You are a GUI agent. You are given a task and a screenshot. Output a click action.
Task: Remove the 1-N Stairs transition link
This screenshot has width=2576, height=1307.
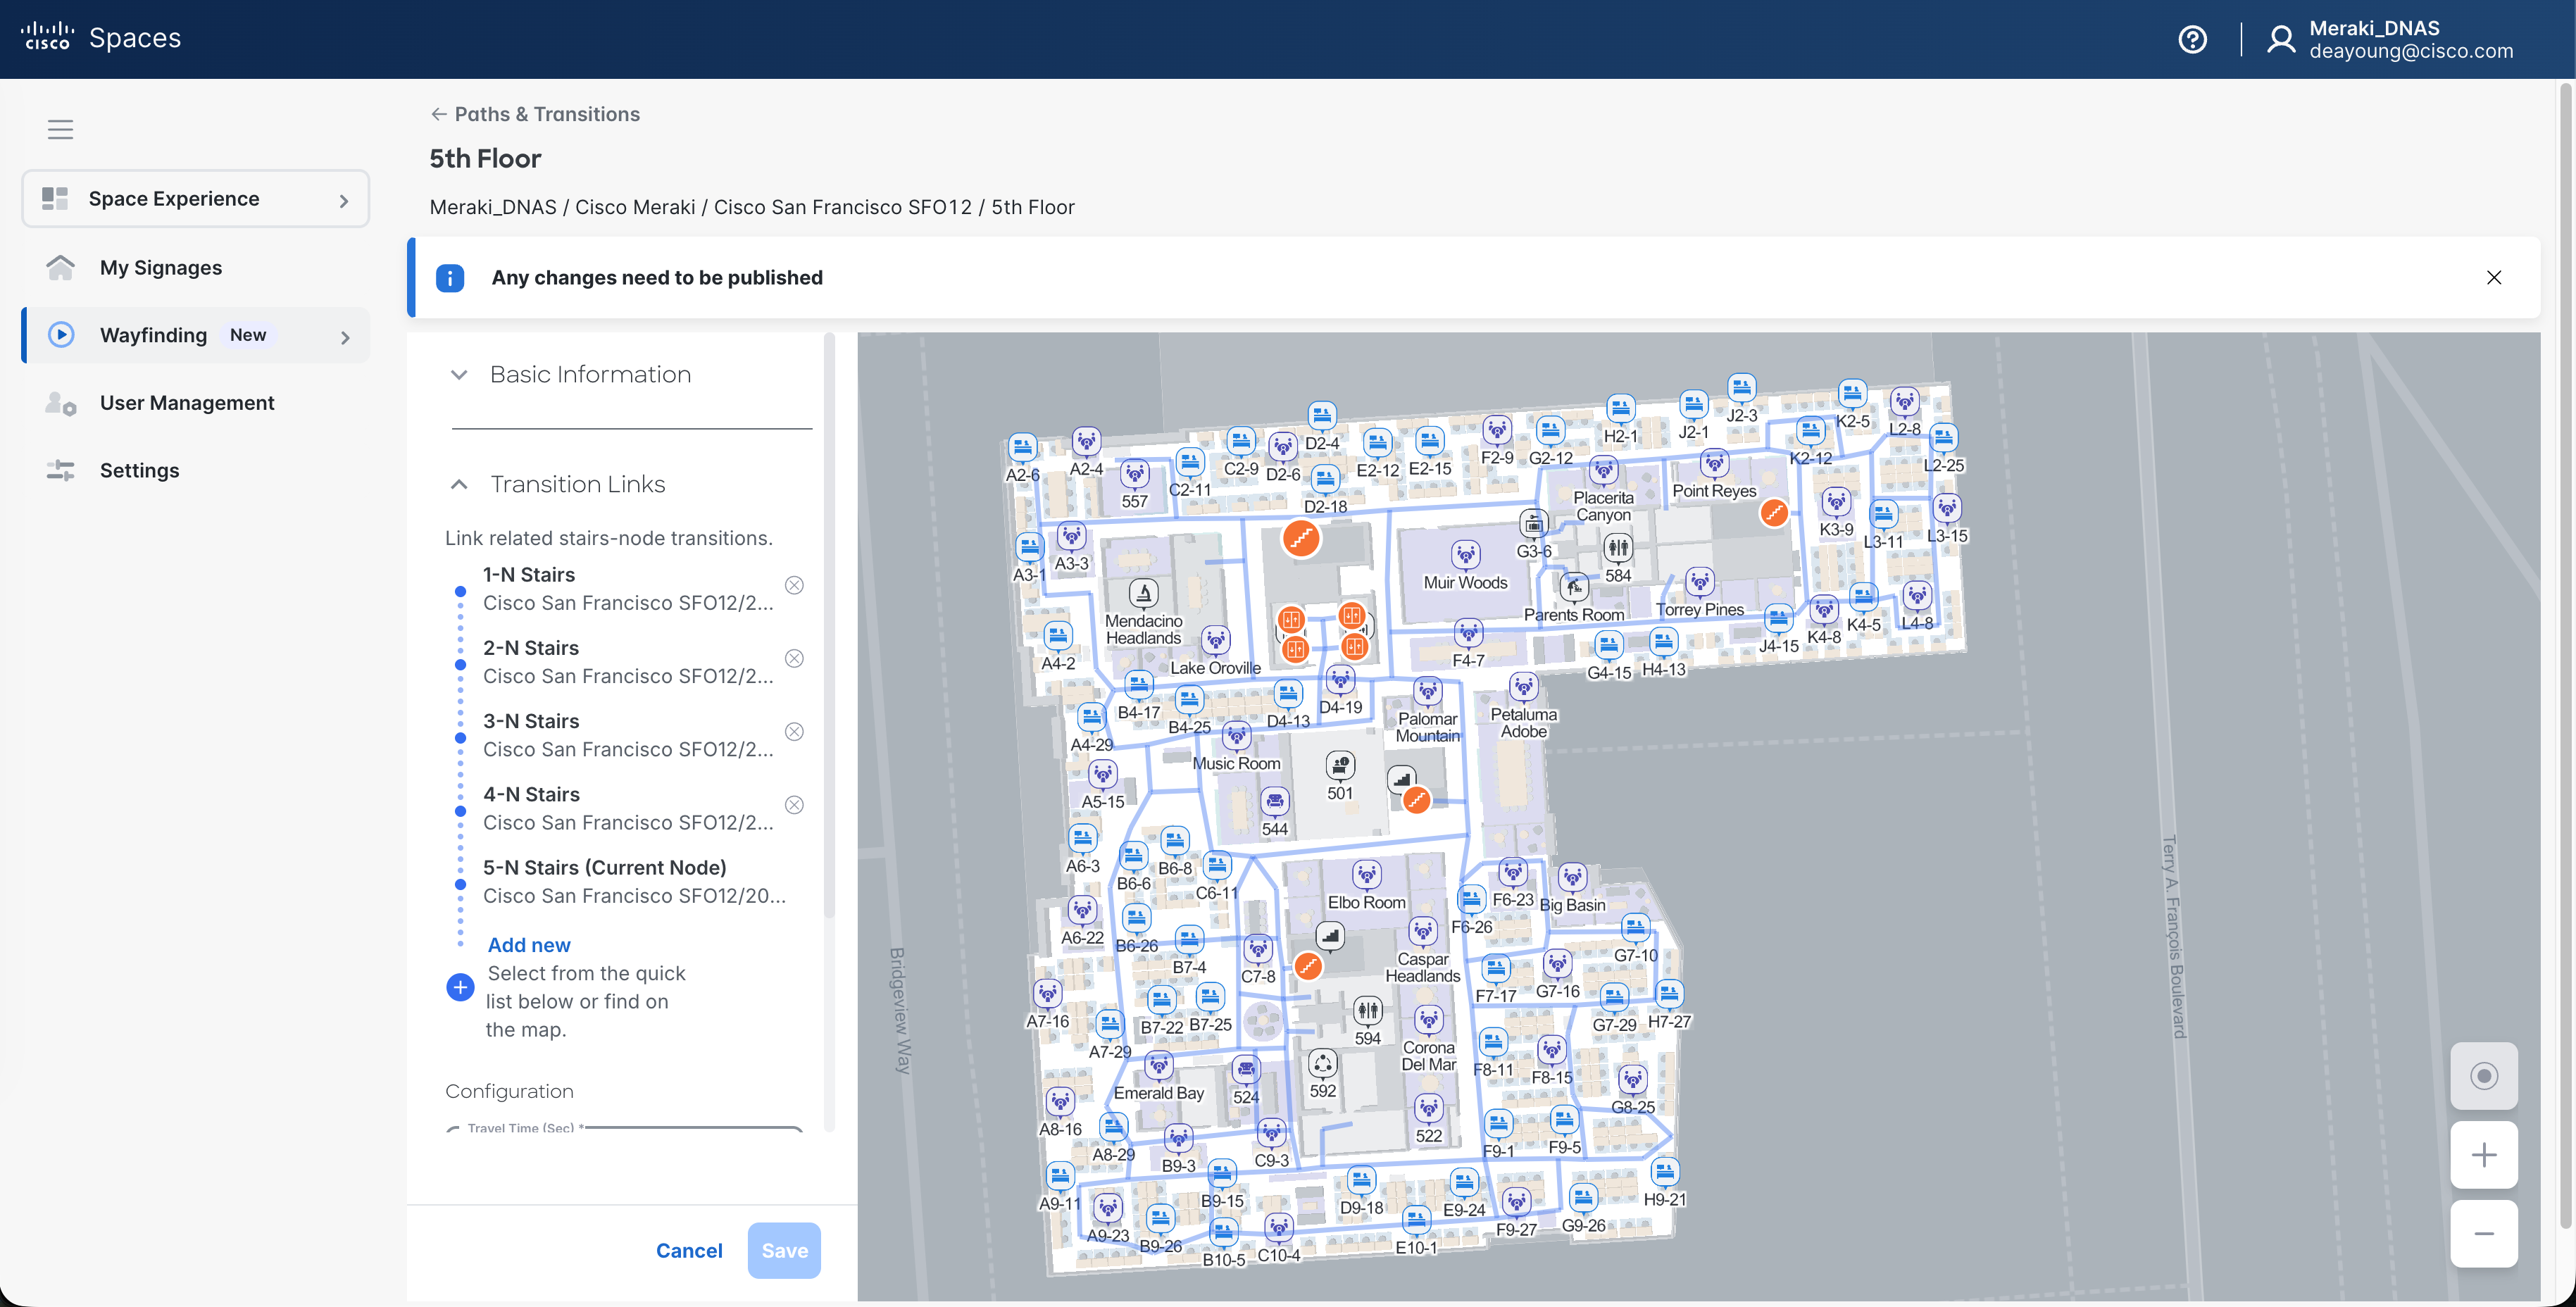pos(794,585)
